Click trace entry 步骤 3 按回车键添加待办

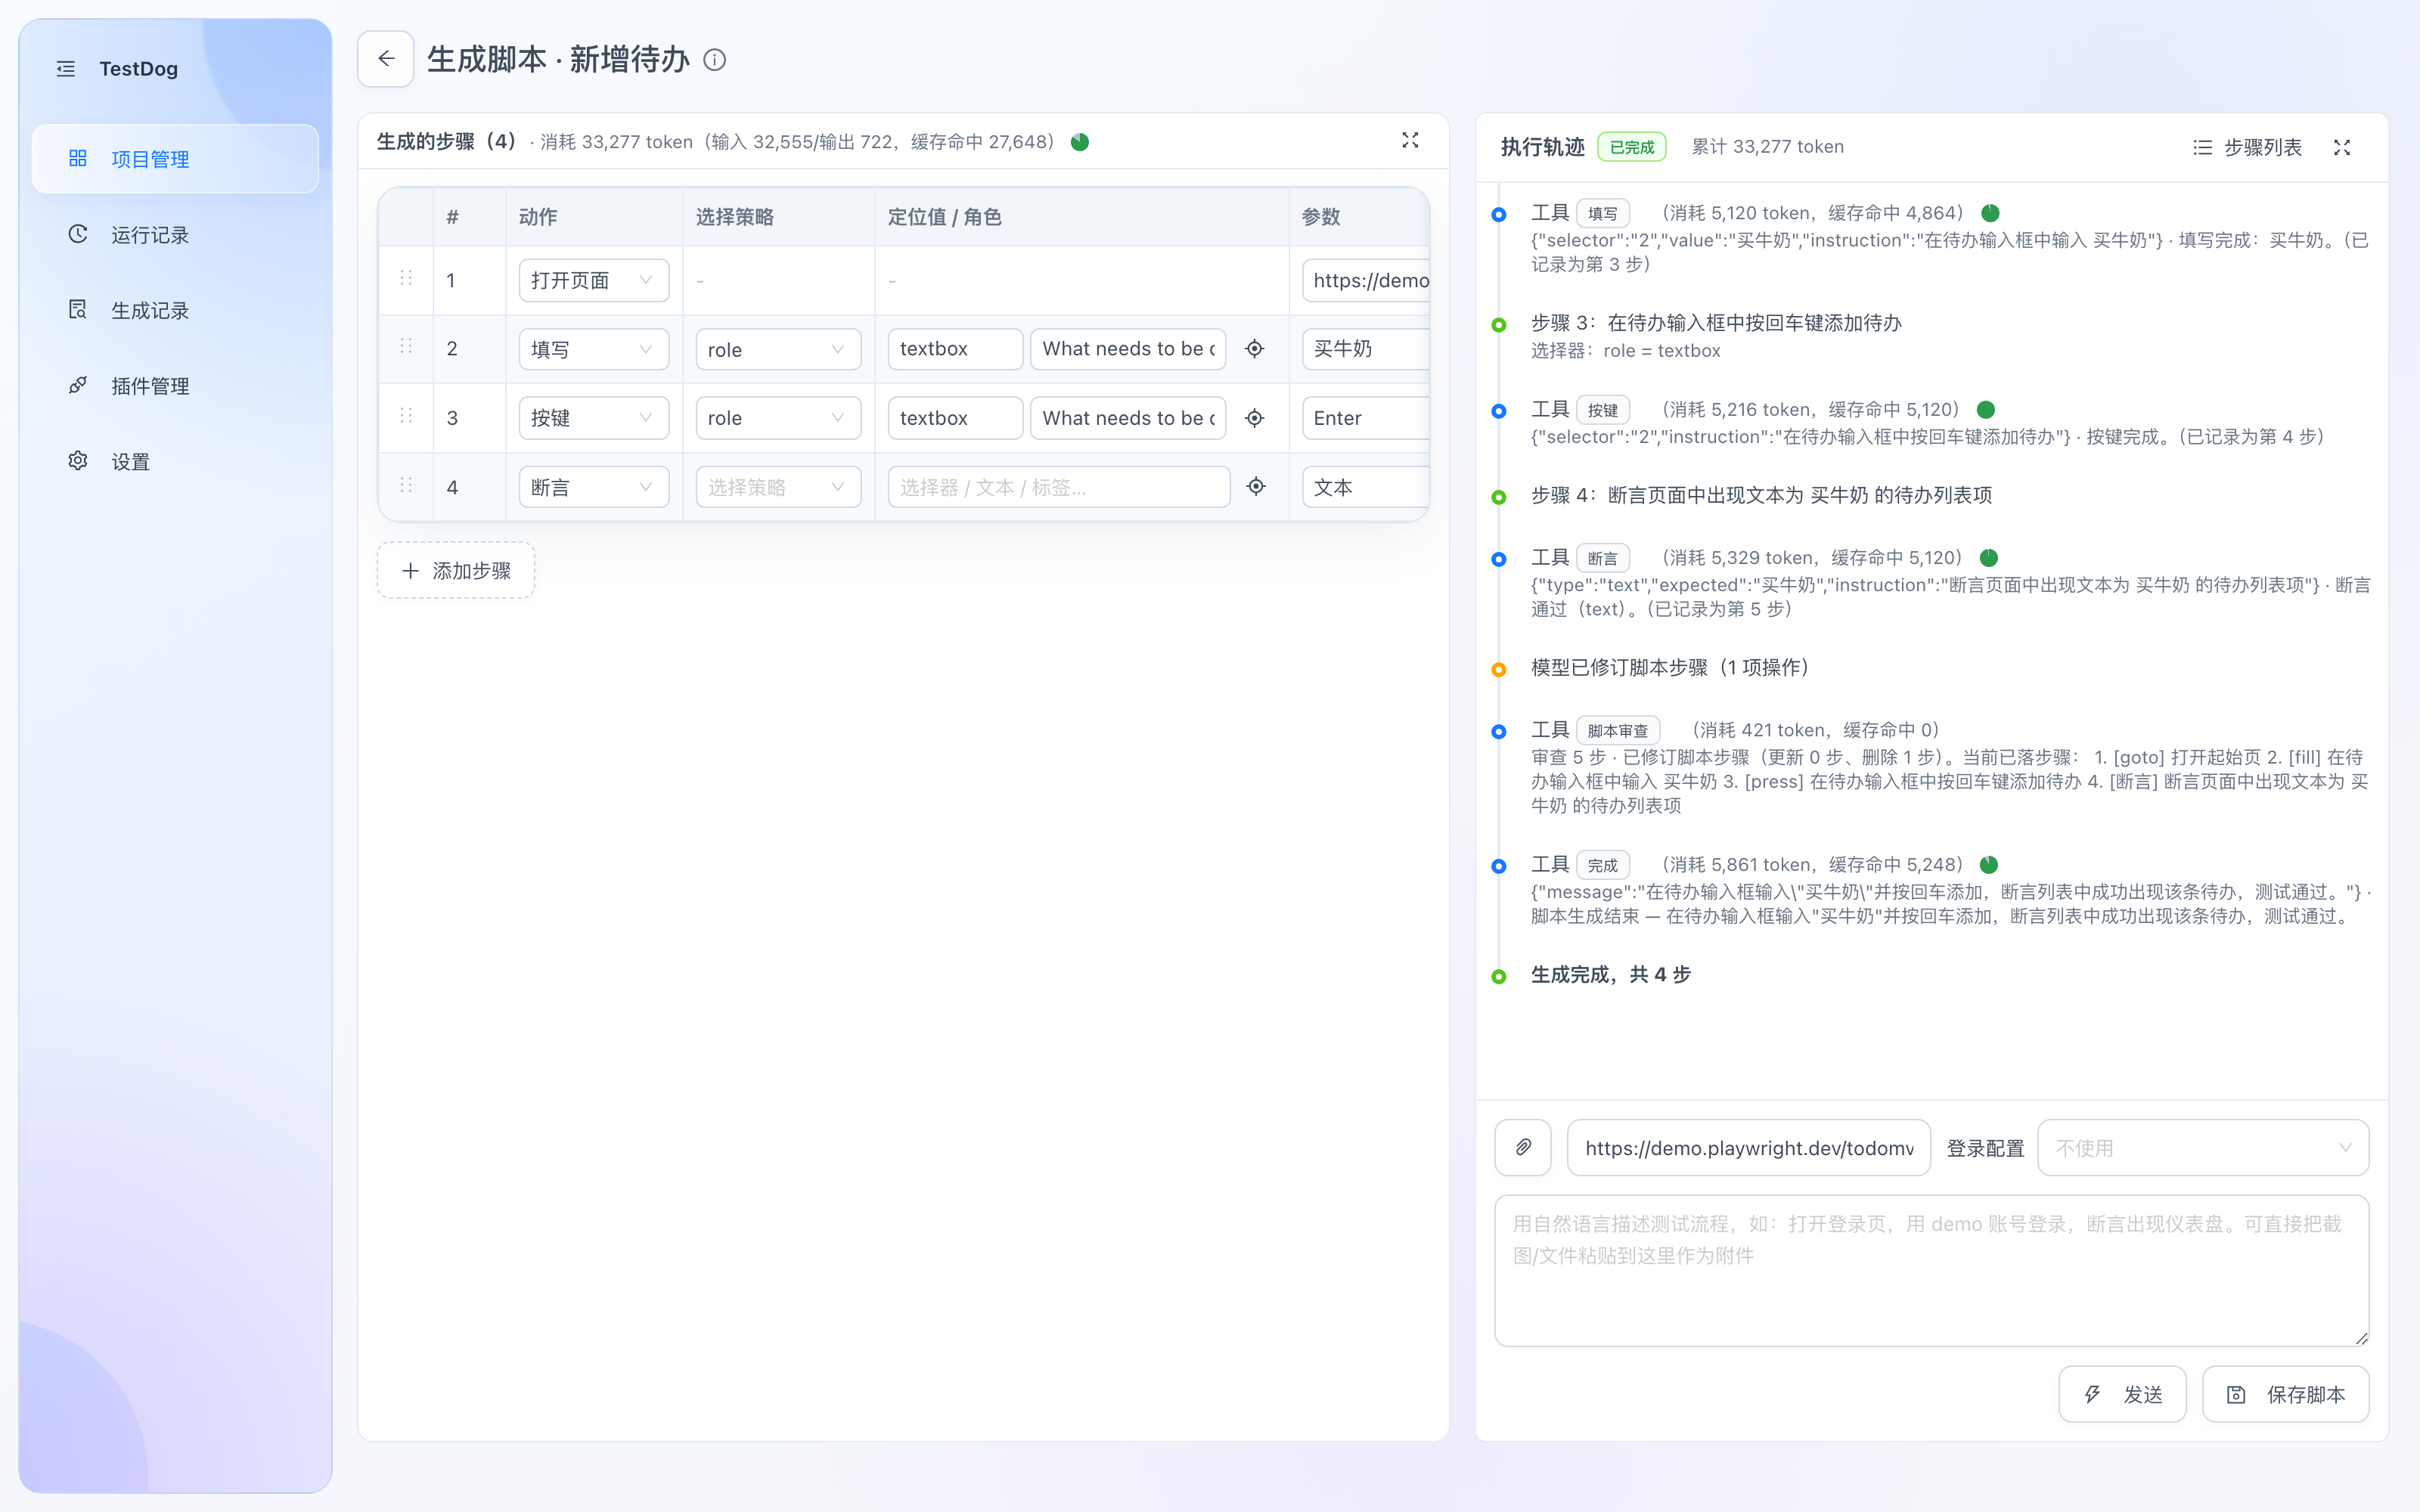(1716, 323)
